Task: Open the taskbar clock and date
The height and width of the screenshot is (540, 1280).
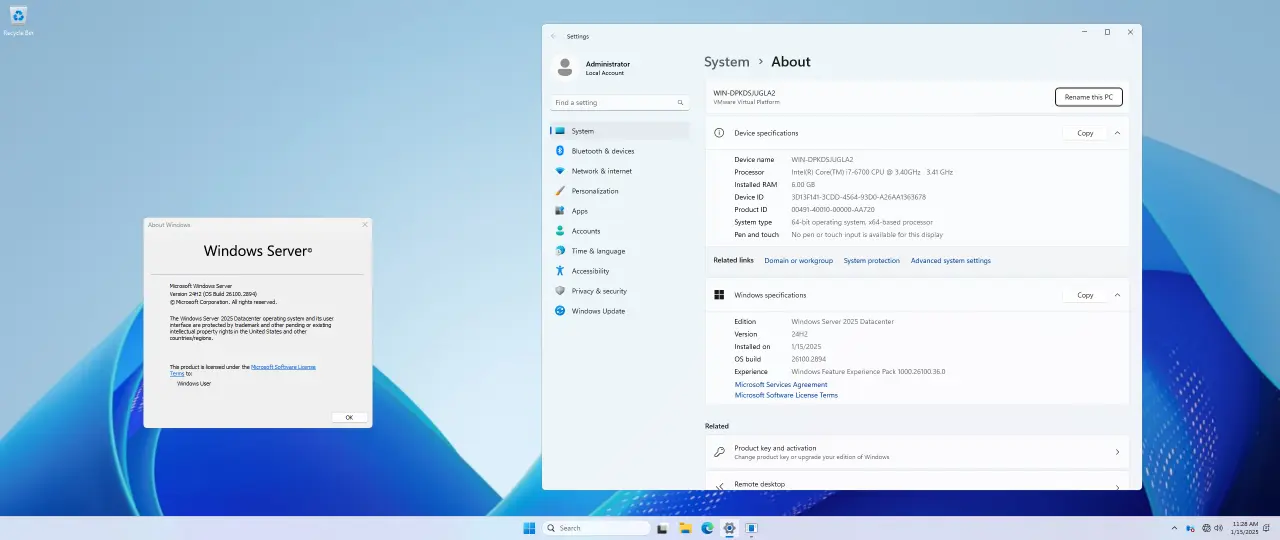Action: coord(1245,528)
